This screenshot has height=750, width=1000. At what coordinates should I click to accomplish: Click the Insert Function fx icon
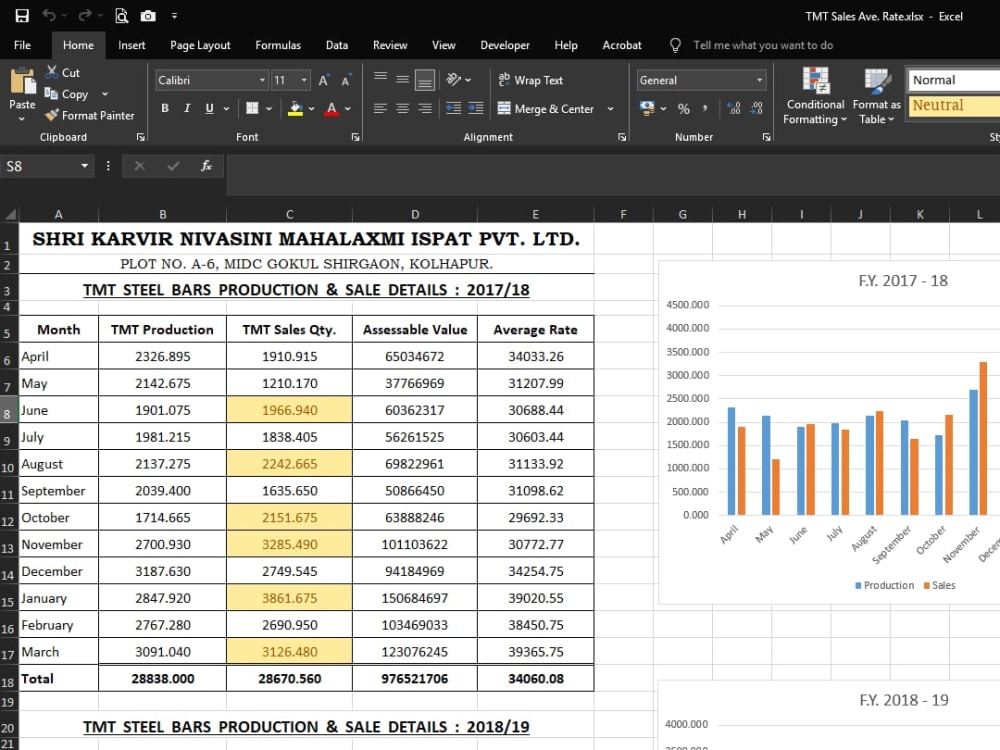tap(206, 166)
